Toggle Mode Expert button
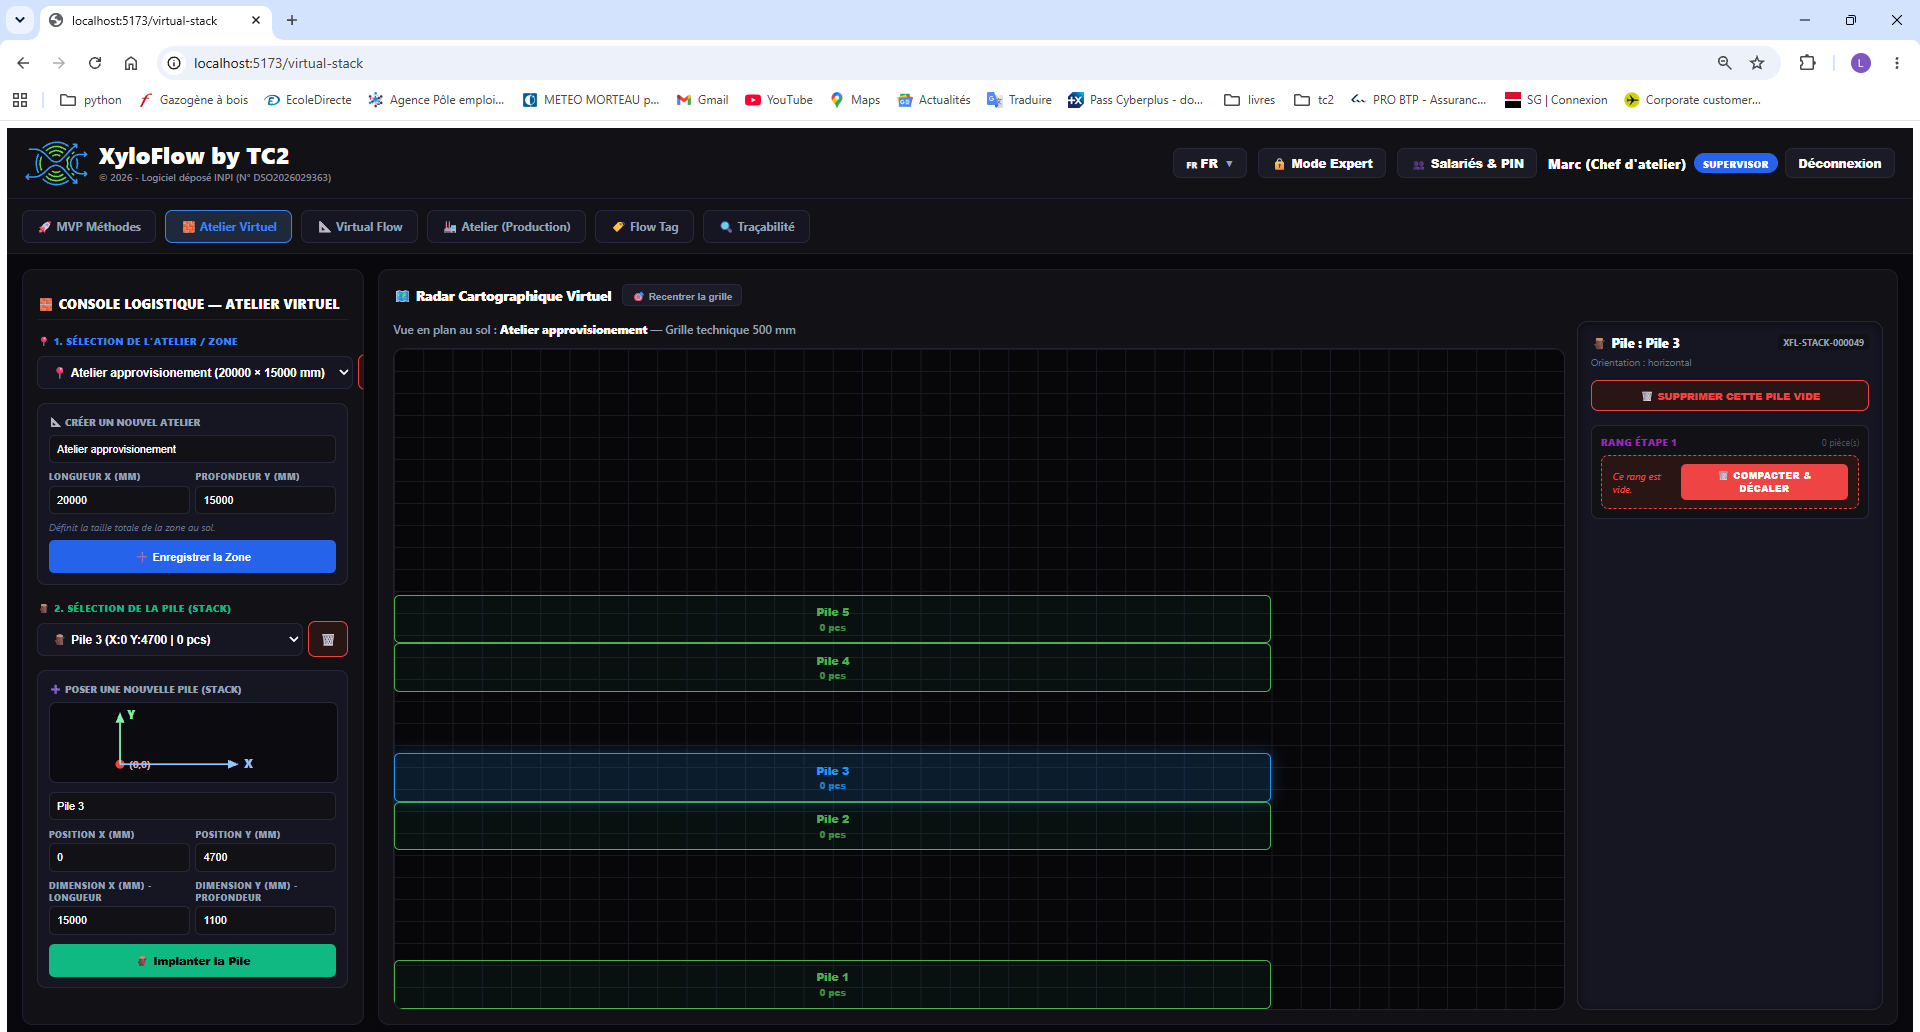 1322,164
